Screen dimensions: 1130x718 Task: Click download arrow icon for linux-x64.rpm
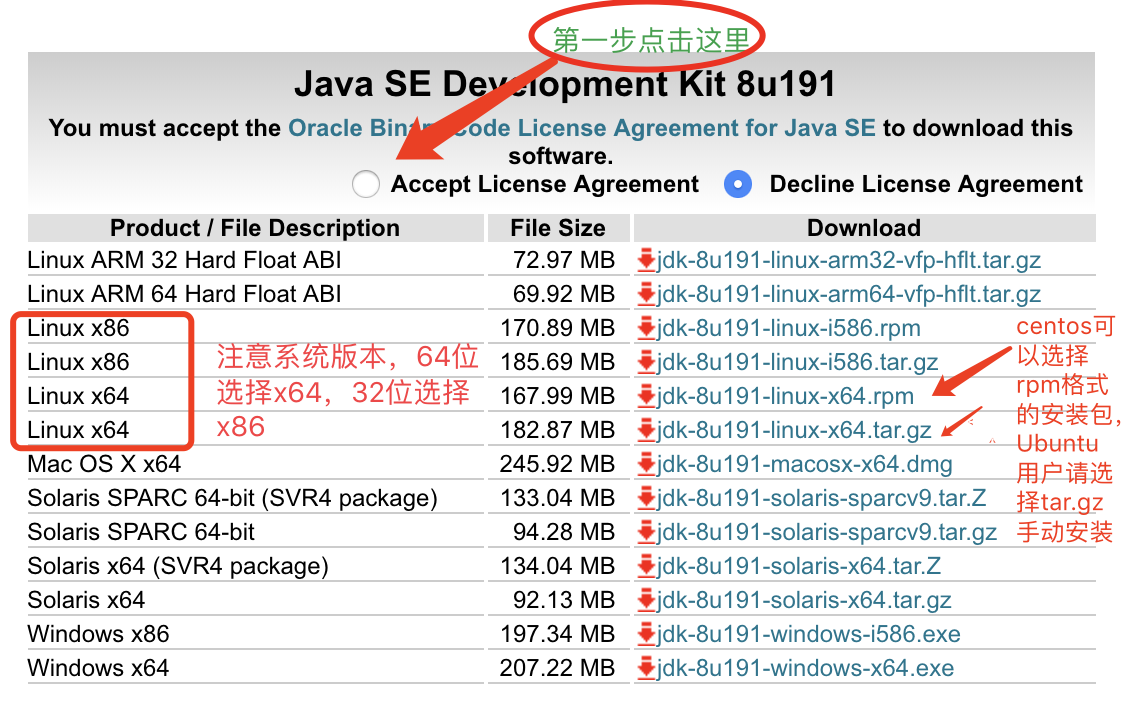click(646, 395)
